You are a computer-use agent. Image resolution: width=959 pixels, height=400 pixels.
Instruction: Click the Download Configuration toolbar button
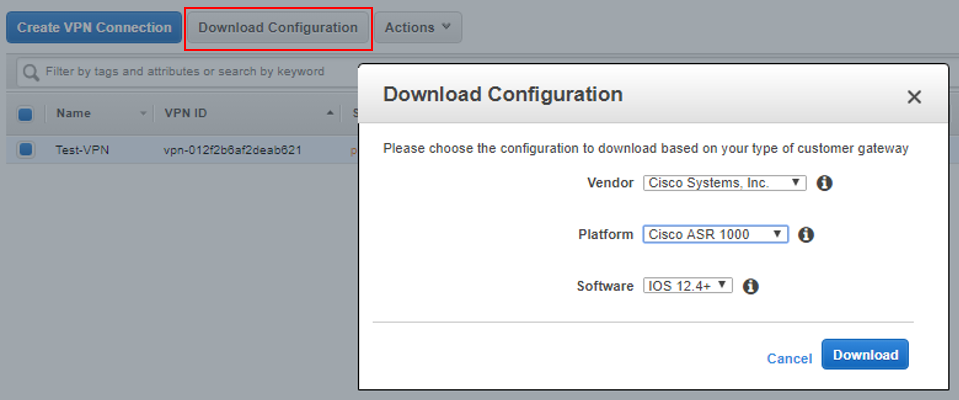click(x=278, y=28)
